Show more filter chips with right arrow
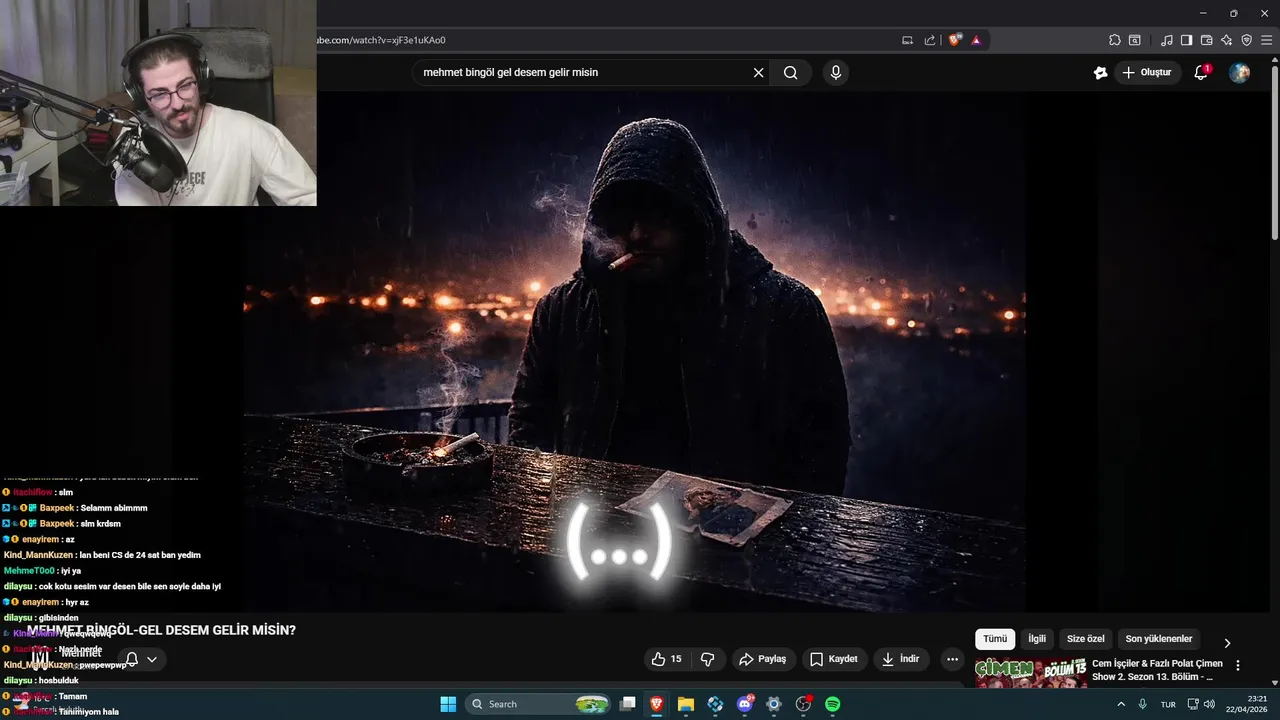Screen dimensions: 1280x720 click(1228, 643)
